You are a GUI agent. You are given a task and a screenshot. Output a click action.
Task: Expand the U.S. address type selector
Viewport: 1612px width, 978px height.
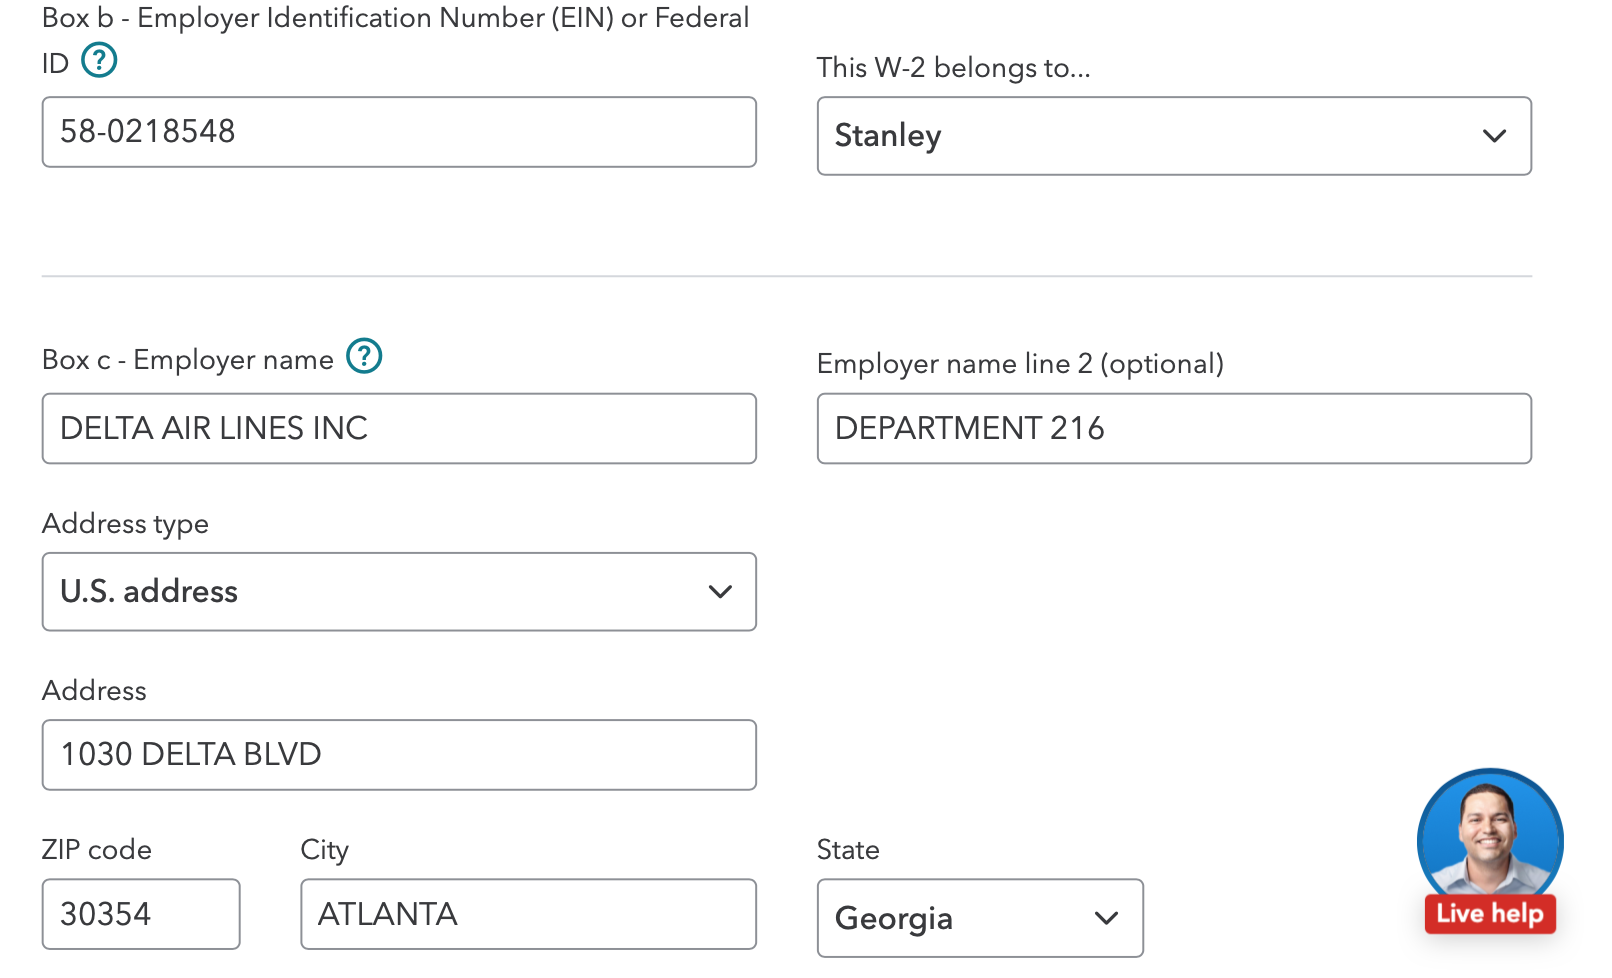pyautogui.click(x=398, y=592)
